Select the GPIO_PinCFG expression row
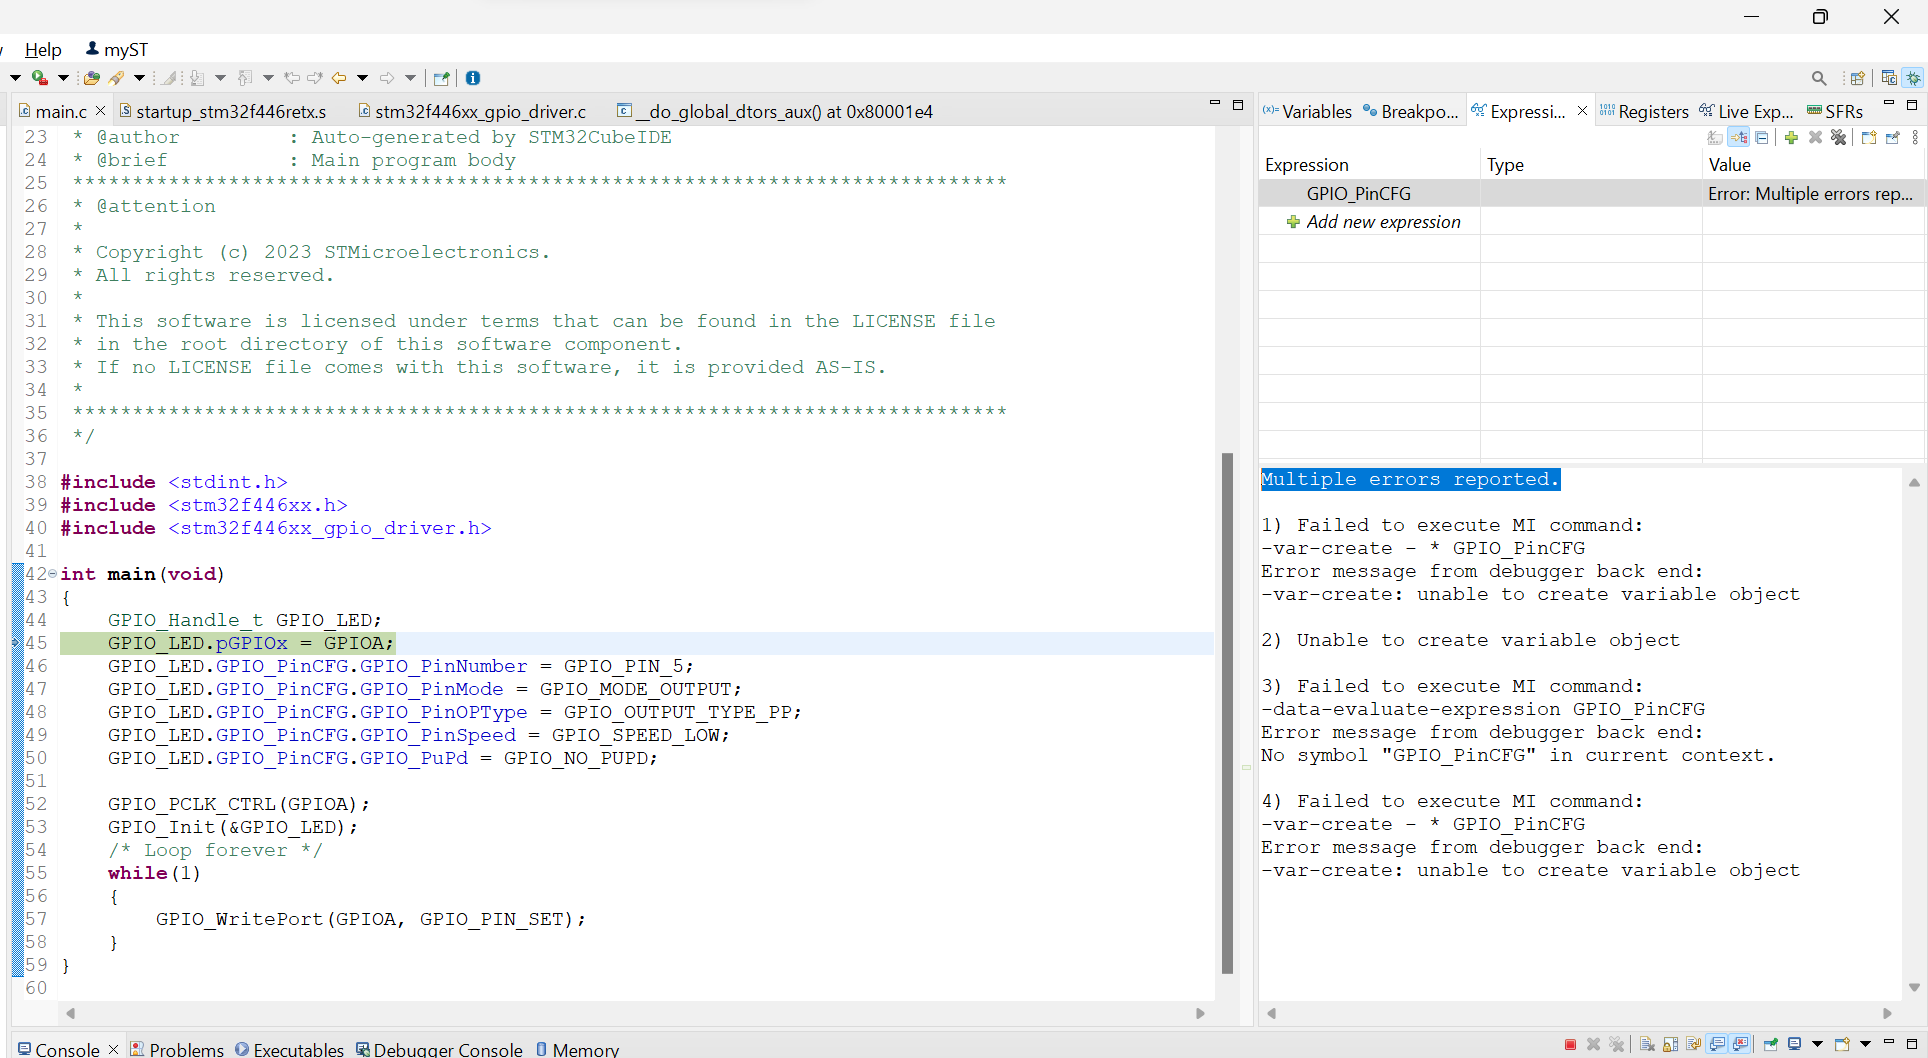This screenshot has width=1928, height=1058. point(1358,194)
